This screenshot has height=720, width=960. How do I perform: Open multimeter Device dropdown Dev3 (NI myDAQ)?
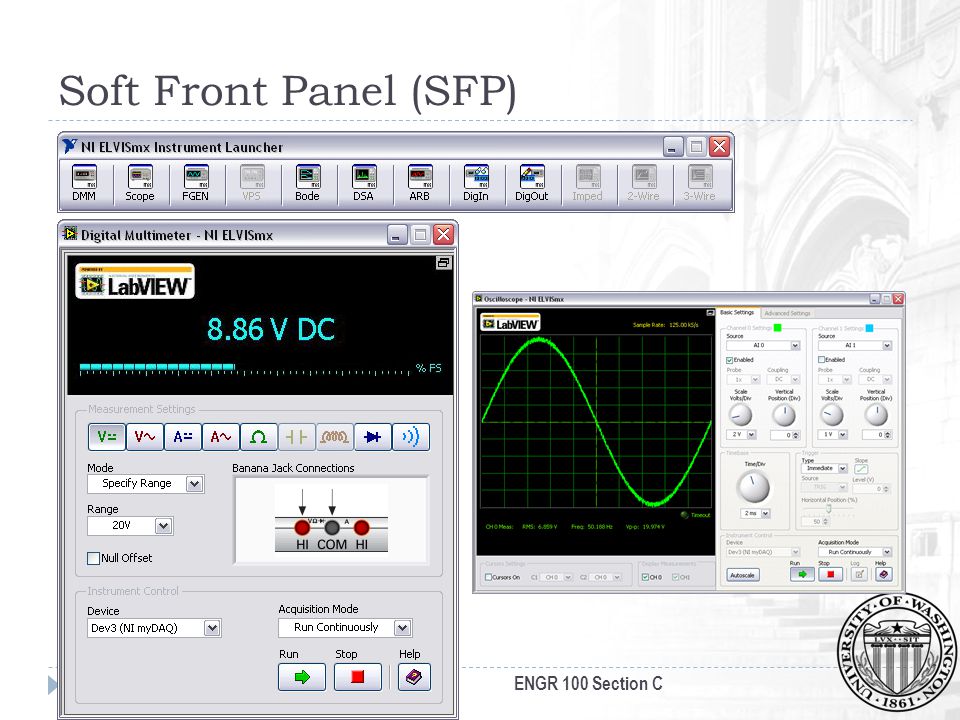[154, 628]
